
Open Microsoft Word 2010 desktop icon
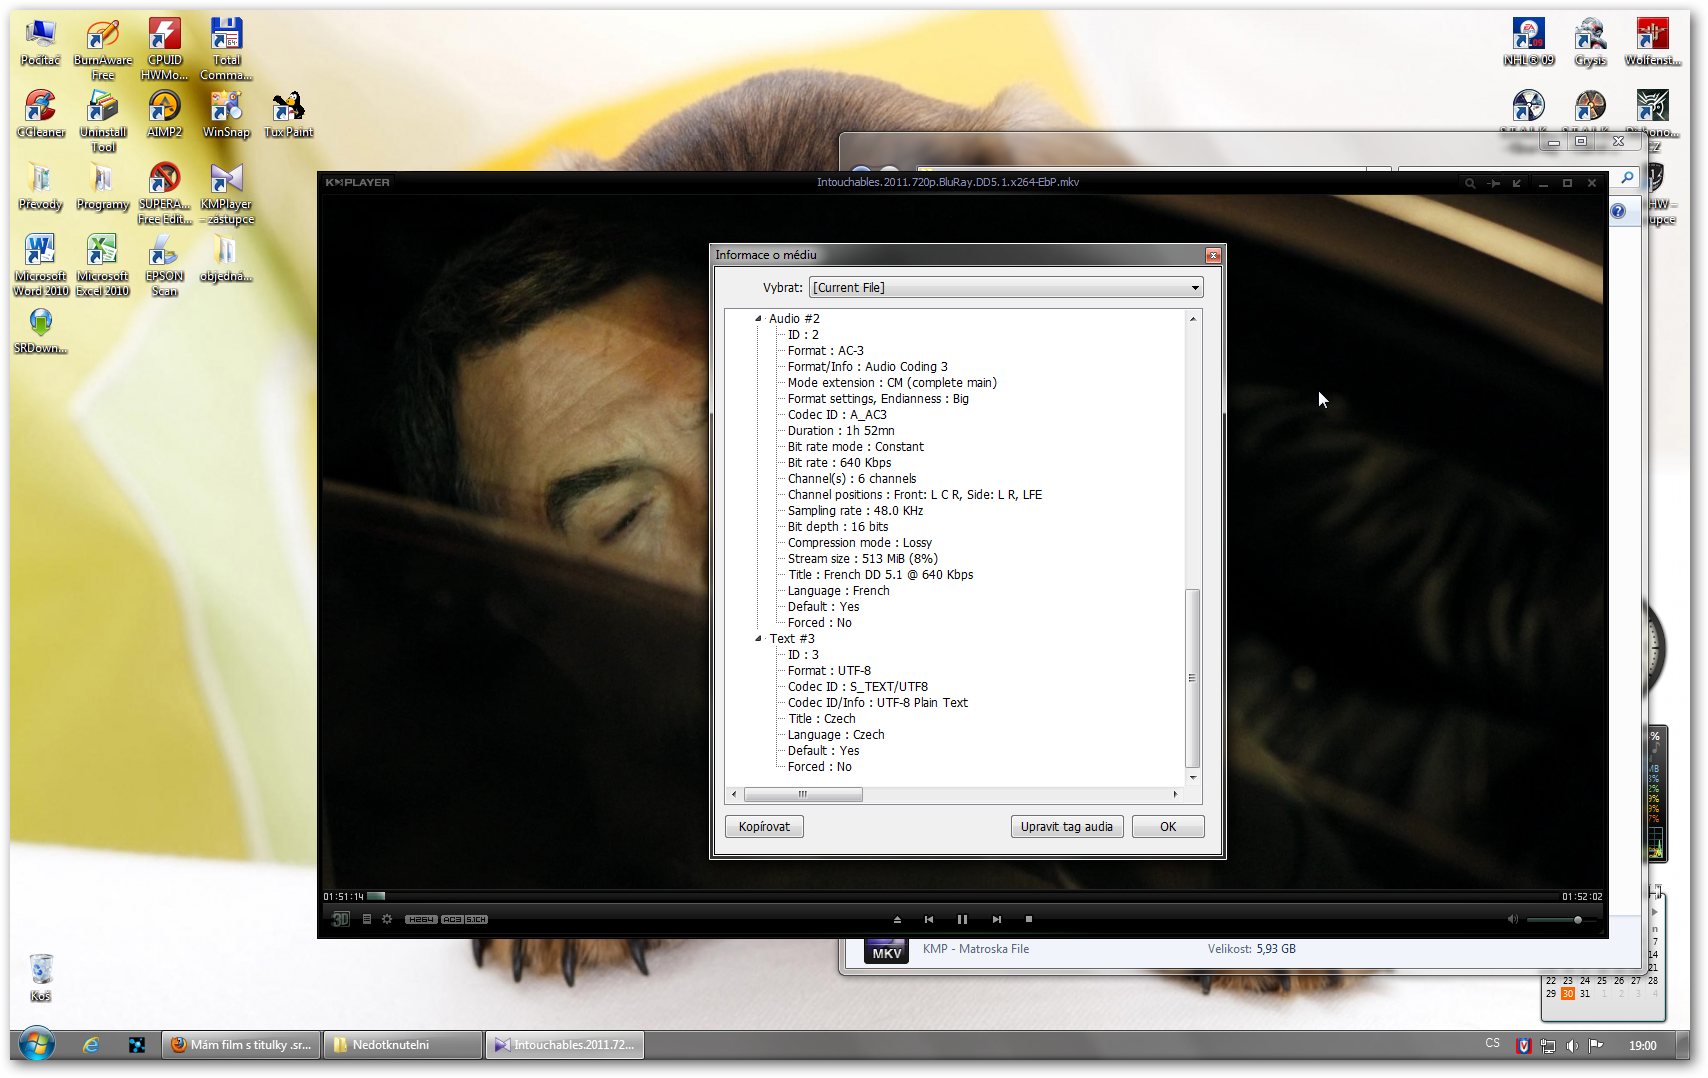(41, 265)
